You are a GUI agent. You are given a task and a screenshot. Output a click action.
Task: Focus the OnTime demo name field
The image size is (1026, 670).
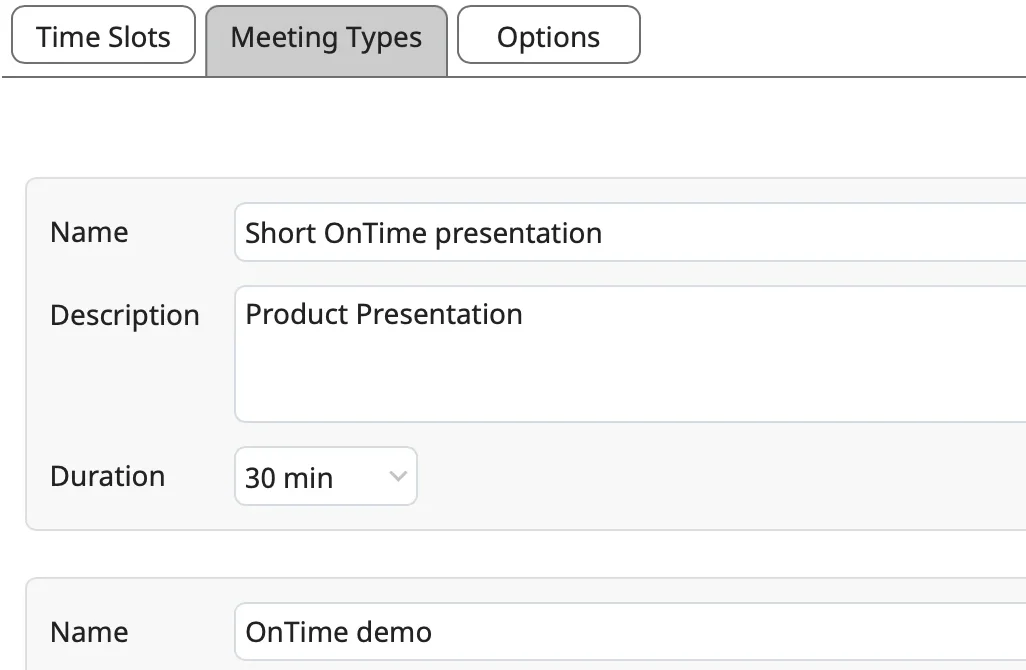tap(630, 633)
